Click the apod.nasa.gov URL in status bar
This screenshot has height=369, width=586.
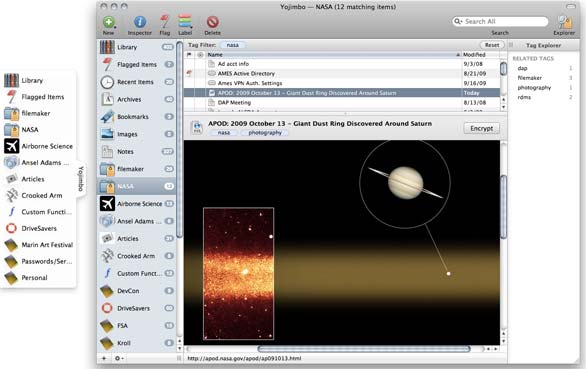coord(244,358)
